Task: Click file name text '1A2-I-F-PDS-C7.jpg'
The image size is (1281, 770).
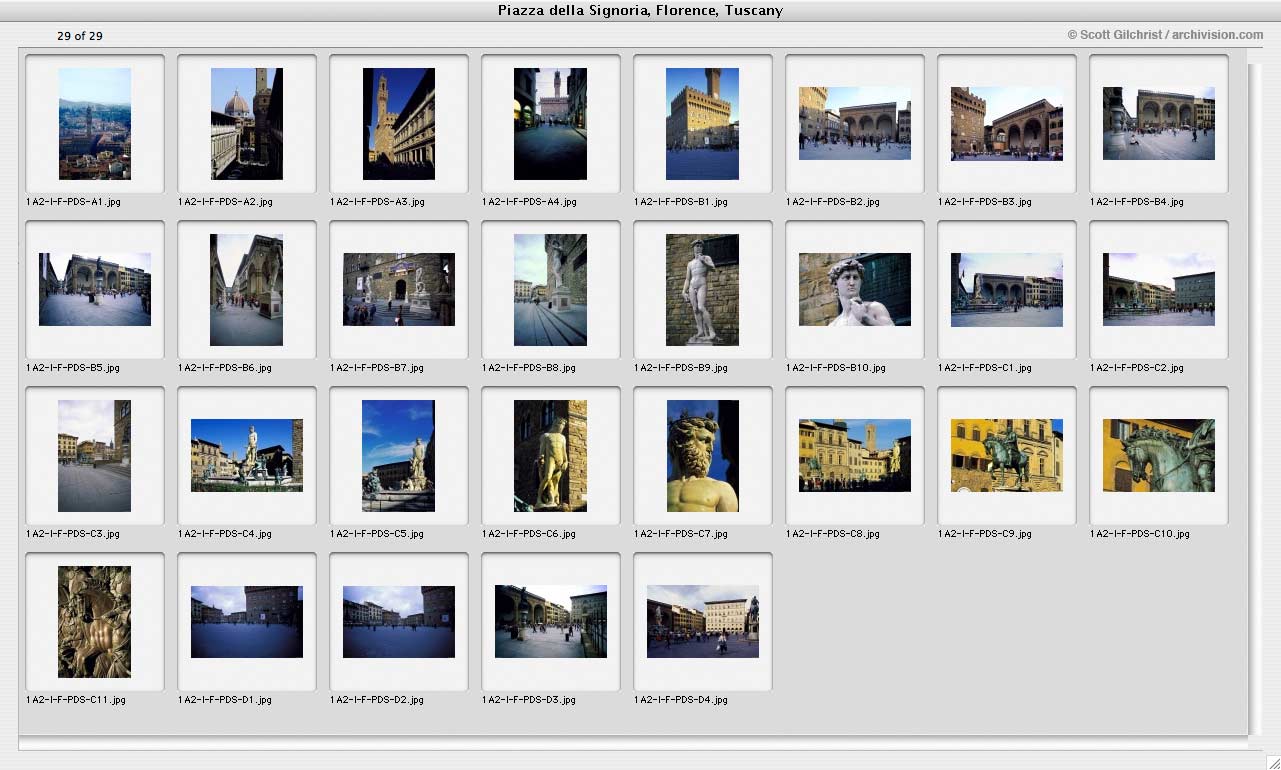Action: click(681, 534)
